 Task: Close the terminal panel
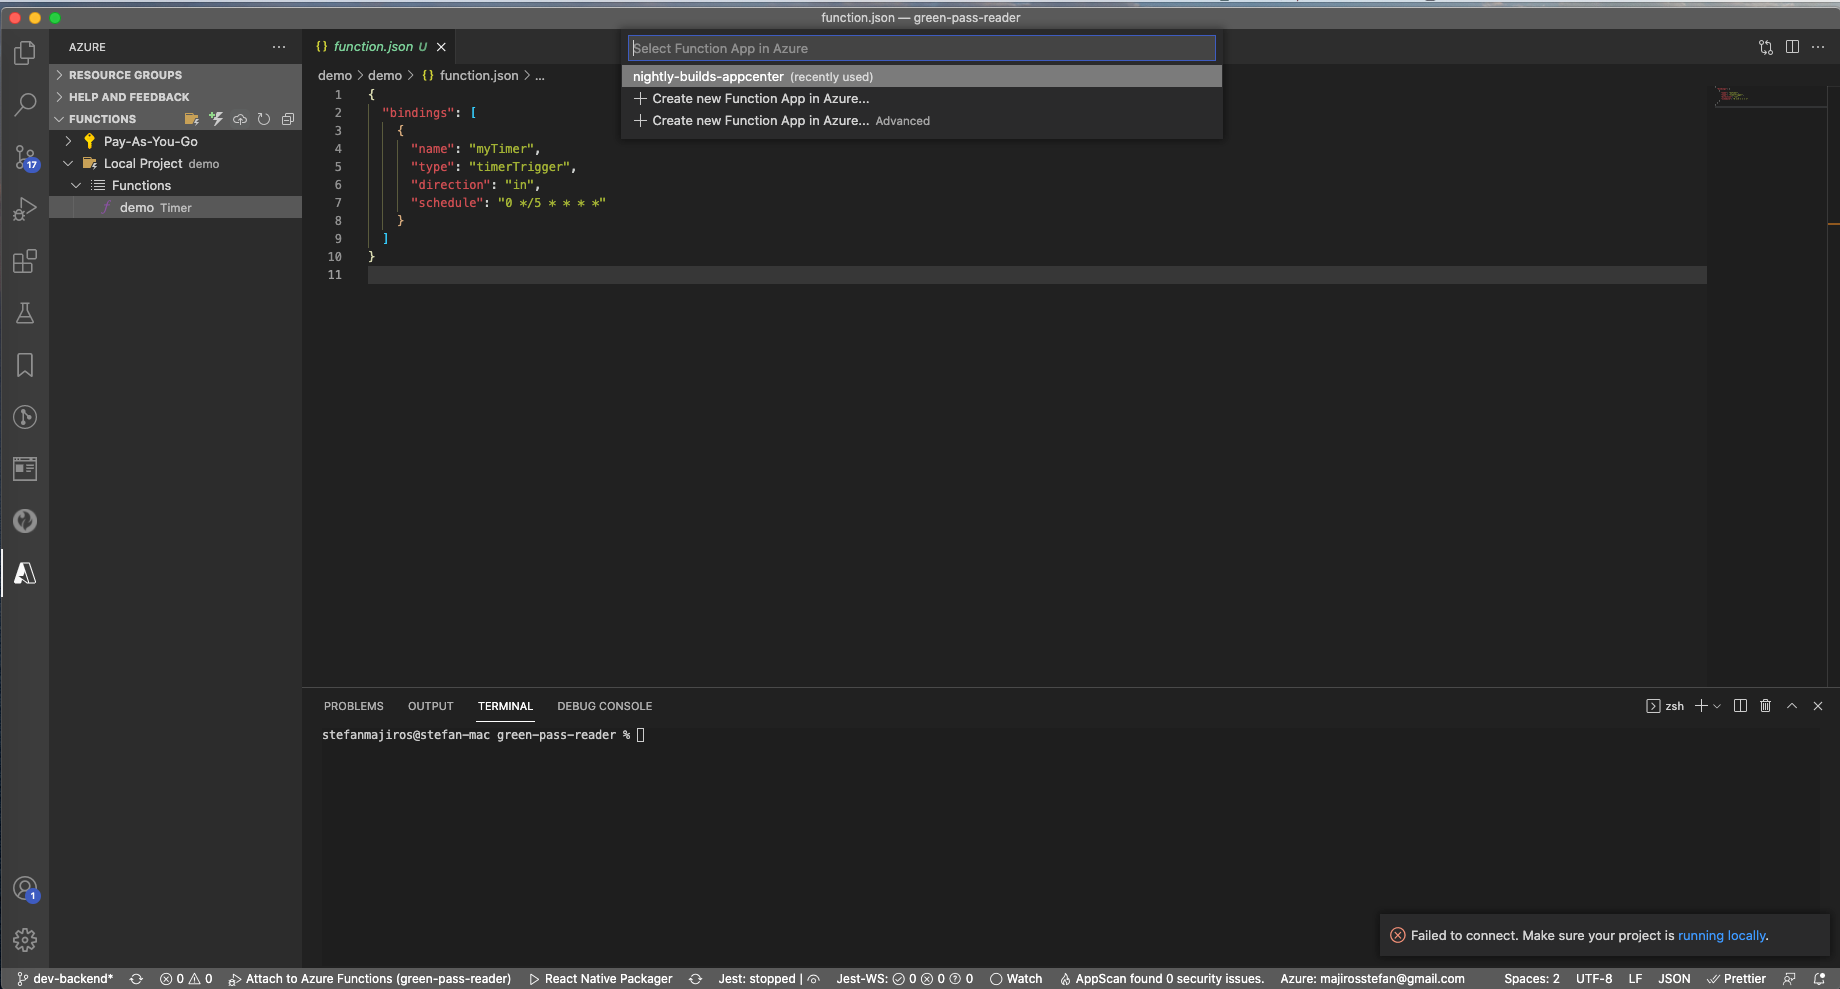pyautogui.click(x=1818, y=706)
